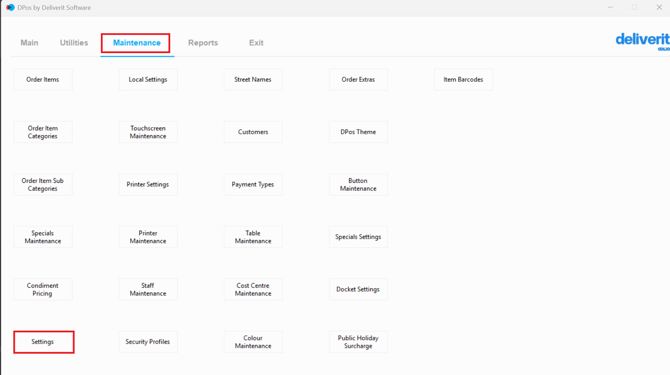Open Button Maintenance
This screenshot has height=375, width=670.
point(358,185)
